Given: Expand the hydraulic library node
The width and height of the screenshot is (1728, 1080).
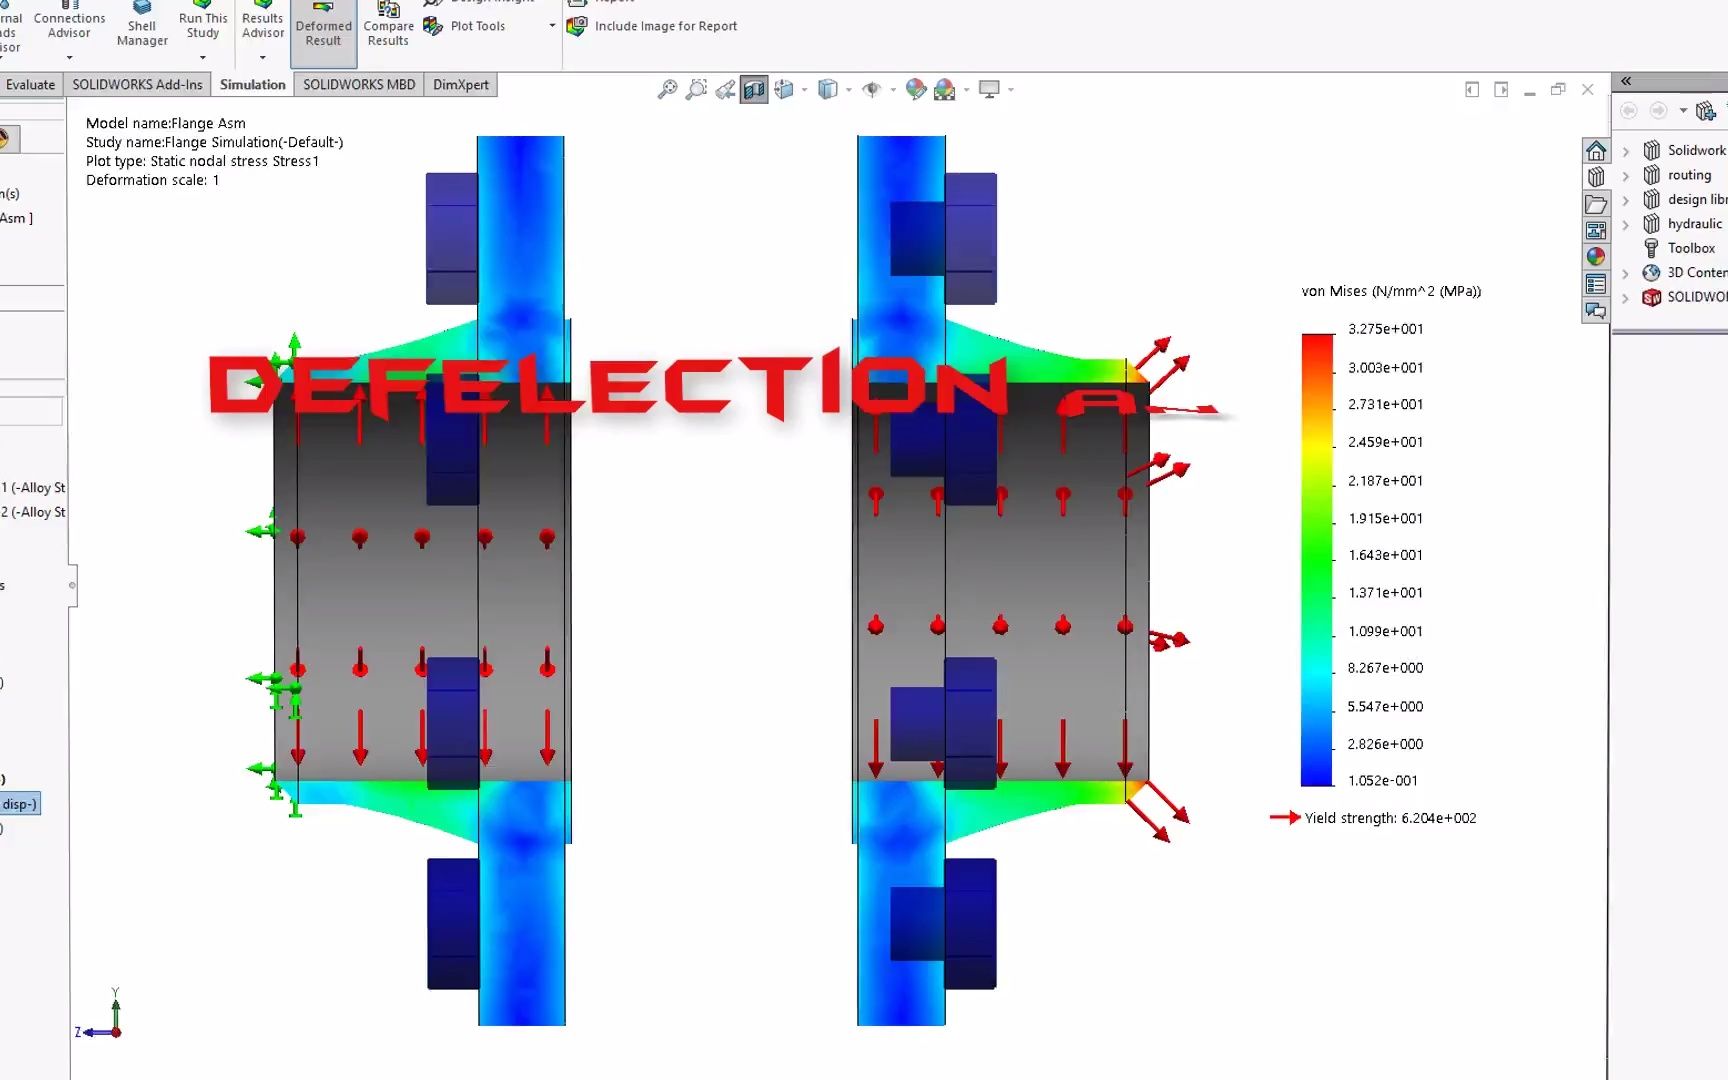Looking at the screenshot, I should pos(1627,224).
